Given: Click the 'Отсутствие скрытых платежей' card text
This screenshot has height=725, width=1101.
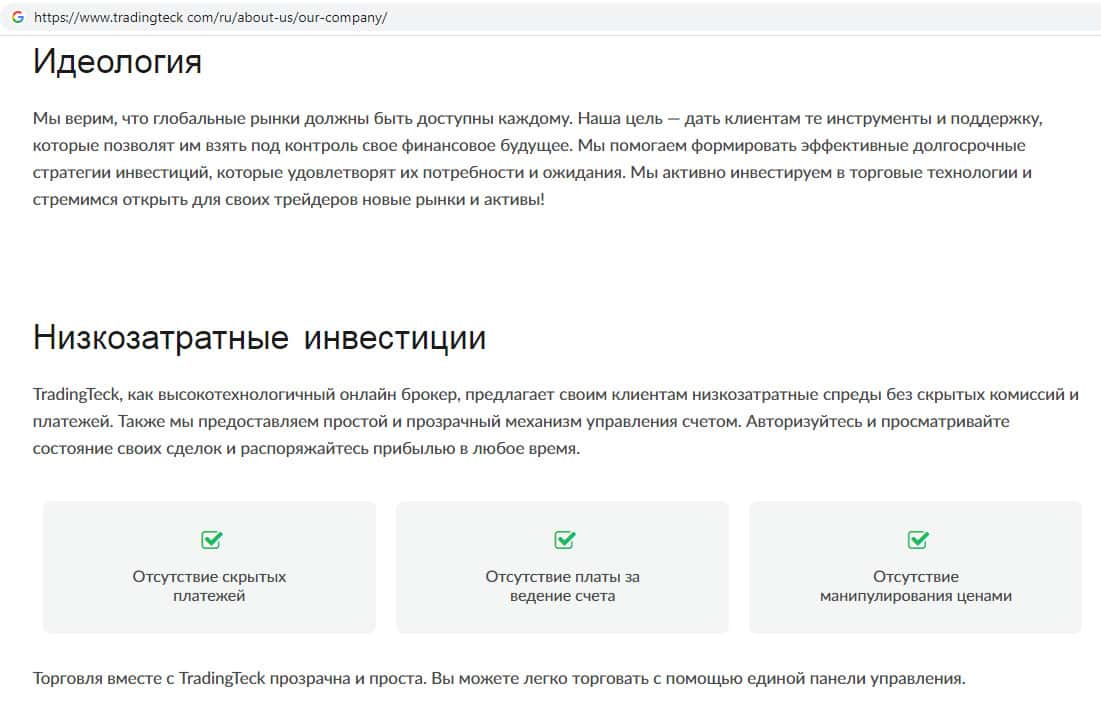Looking at the screenshot, I should tap(209, 586).
